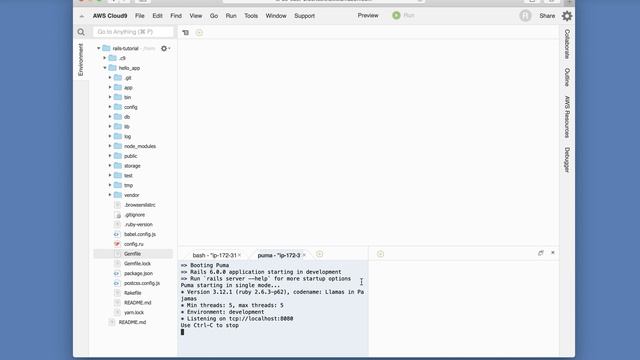Screen dimensions: 640x360
Task: Expand the log folder
Action: tap(110, 136)
